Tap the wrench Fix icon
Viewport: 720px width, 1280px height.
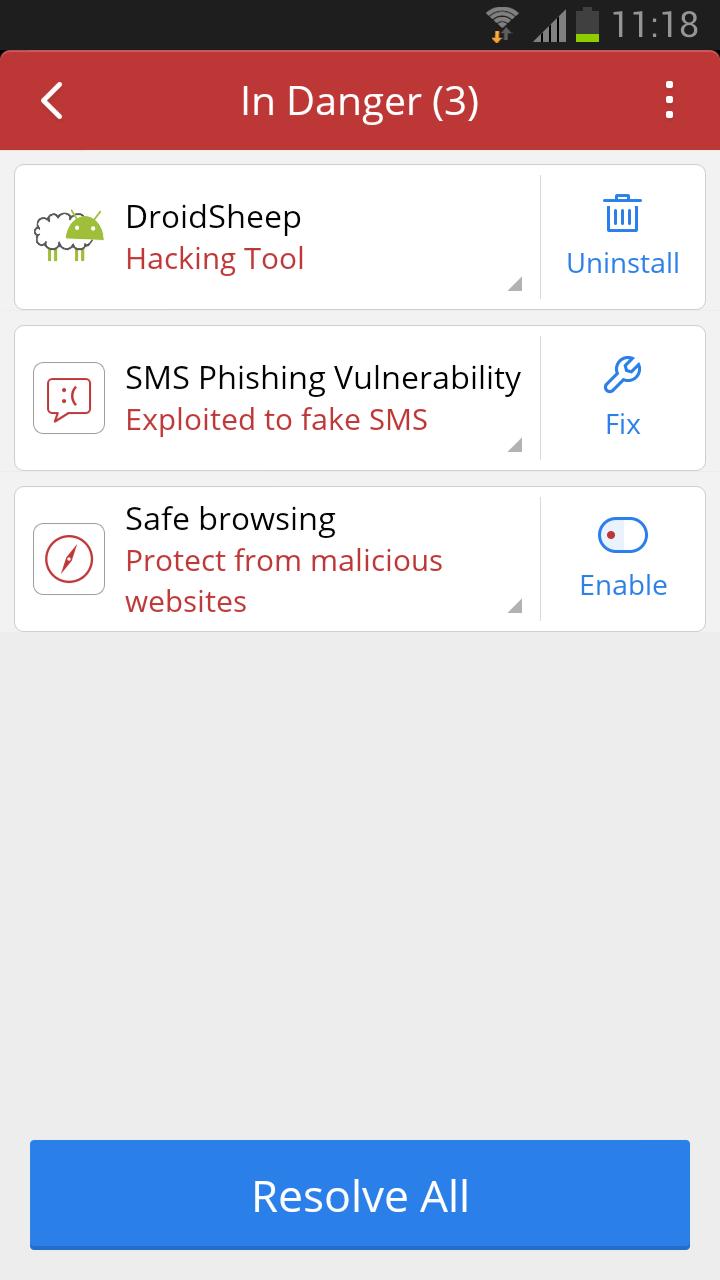pos(622,375)
